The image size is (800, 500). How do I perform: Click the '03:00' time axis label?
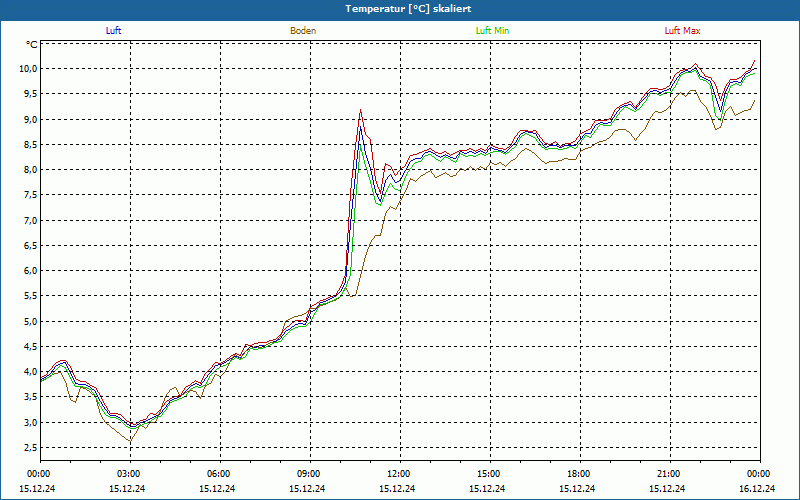coord(130,474)
